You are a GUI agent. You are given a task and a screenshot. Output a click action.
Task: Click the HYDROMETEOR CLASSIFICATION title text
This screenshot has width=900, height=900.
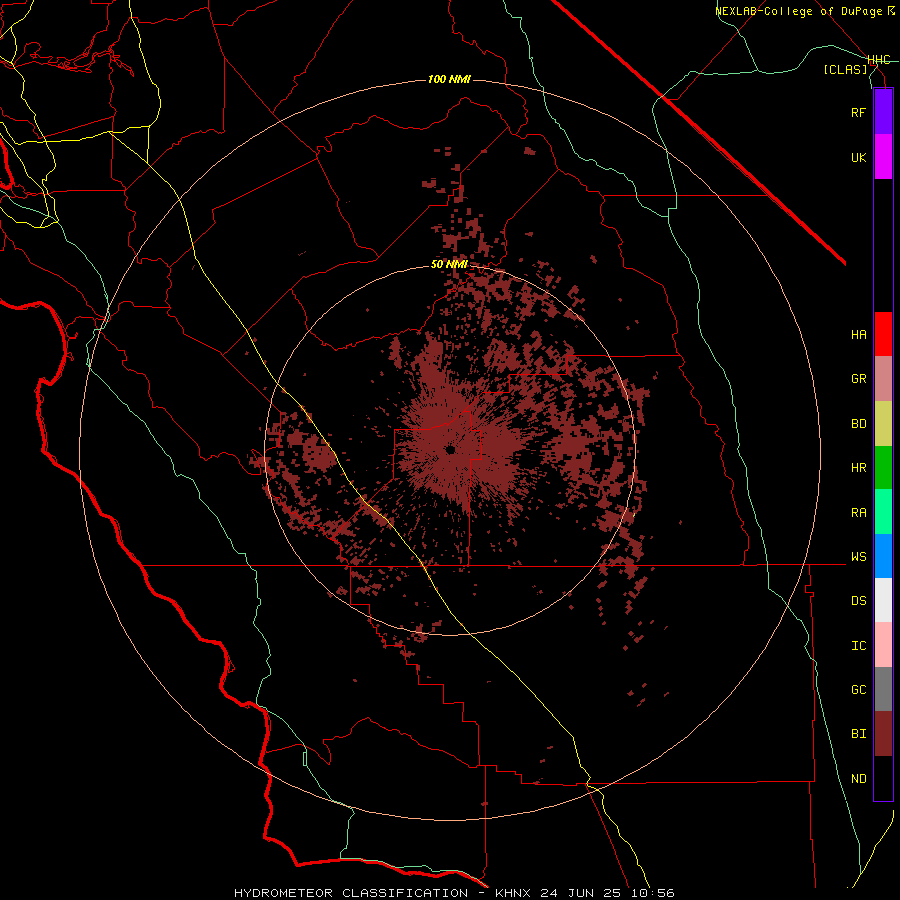coord(351,893)
